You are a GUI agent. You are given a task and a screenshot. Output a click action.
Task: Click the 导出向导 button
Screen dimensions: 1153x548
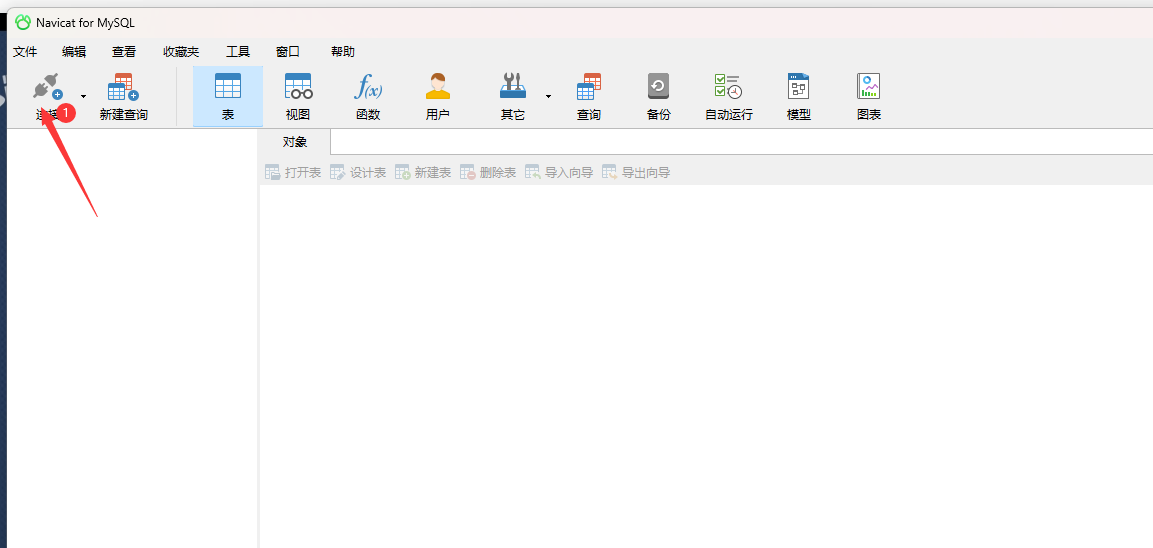pos(636,173)
